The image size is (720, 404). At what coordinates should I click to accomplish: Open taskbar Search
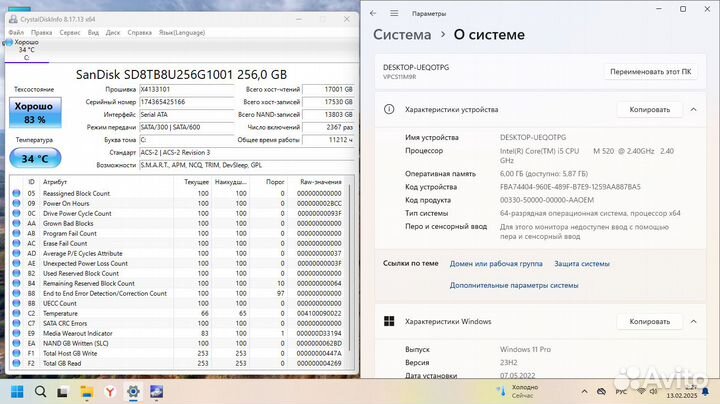[40, 392]
